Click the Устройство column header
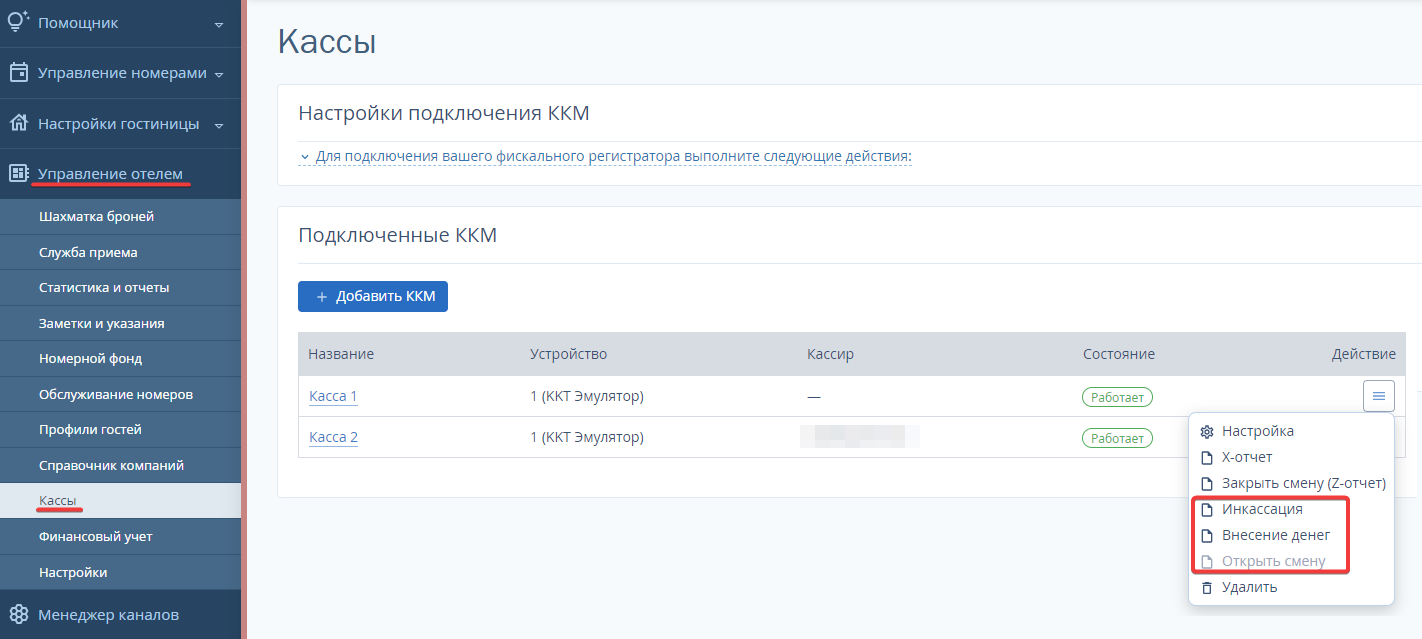 [x=568, y=354]
